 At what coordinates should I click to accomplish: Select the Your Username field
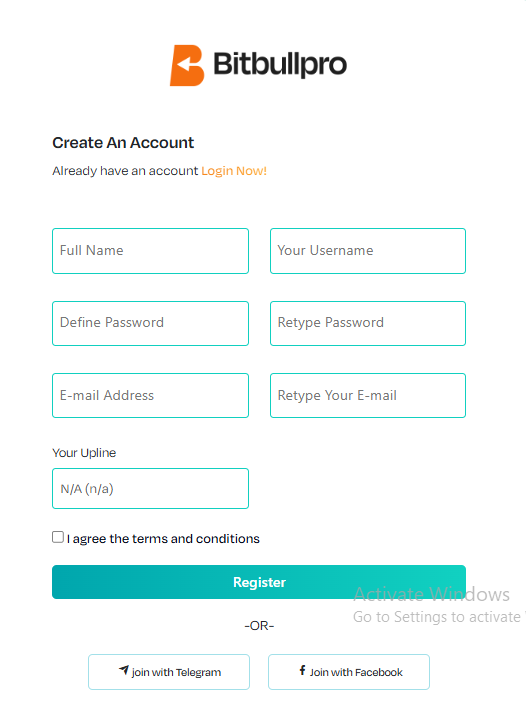(x=368, y=251)
